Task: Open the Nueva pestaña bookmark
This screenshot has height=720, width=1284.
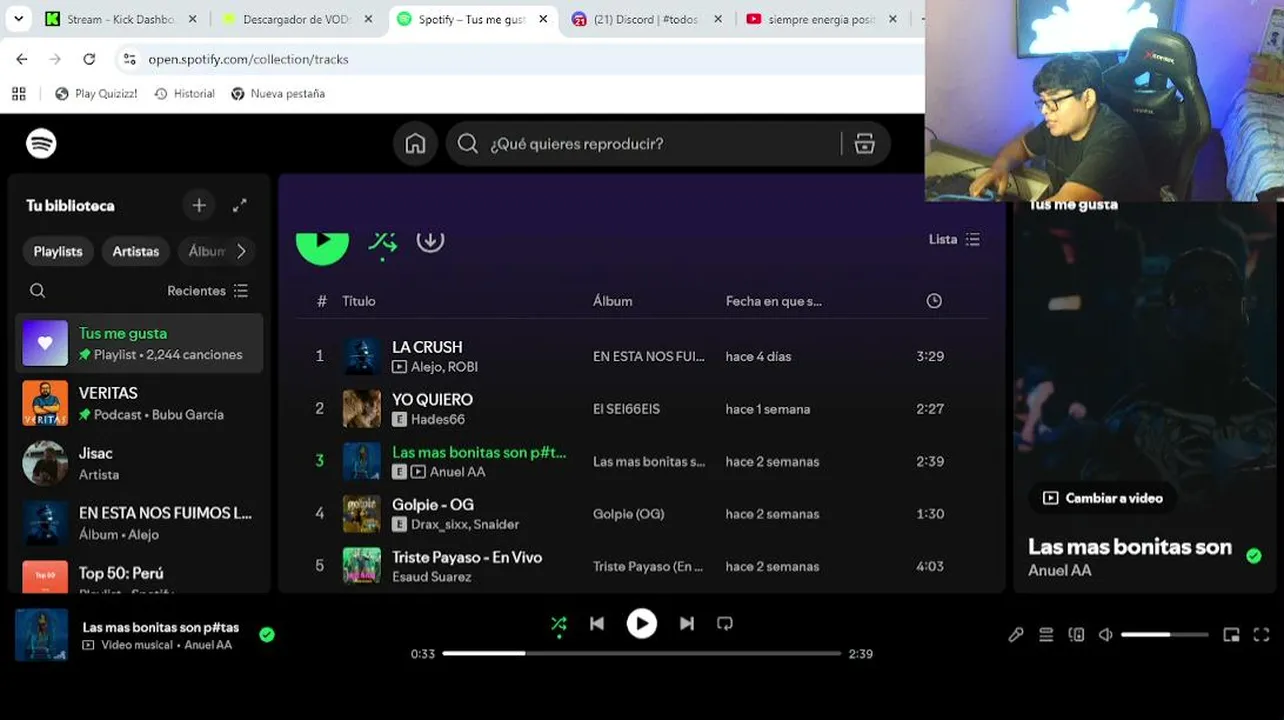Action: pyautogui.click(x=278, y=94)
